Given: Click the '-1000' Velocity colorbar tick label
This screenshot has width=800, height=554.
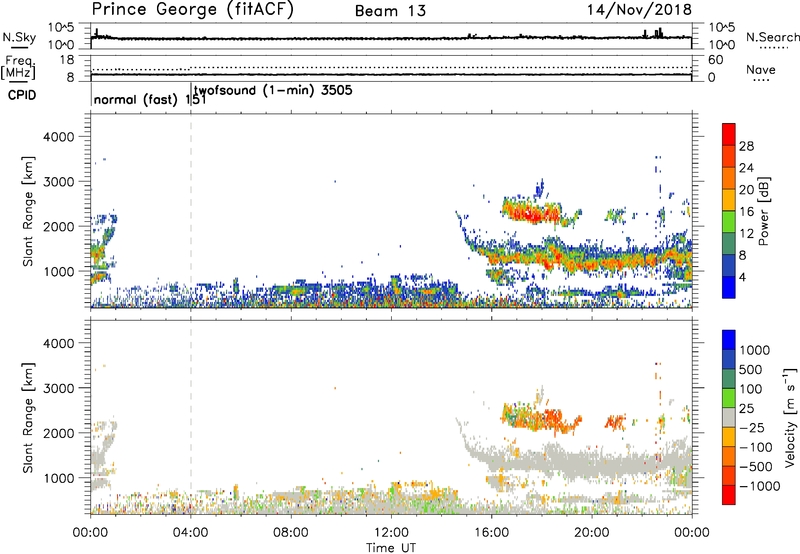Looking at the screenshot, I should [x=760, y=486].
